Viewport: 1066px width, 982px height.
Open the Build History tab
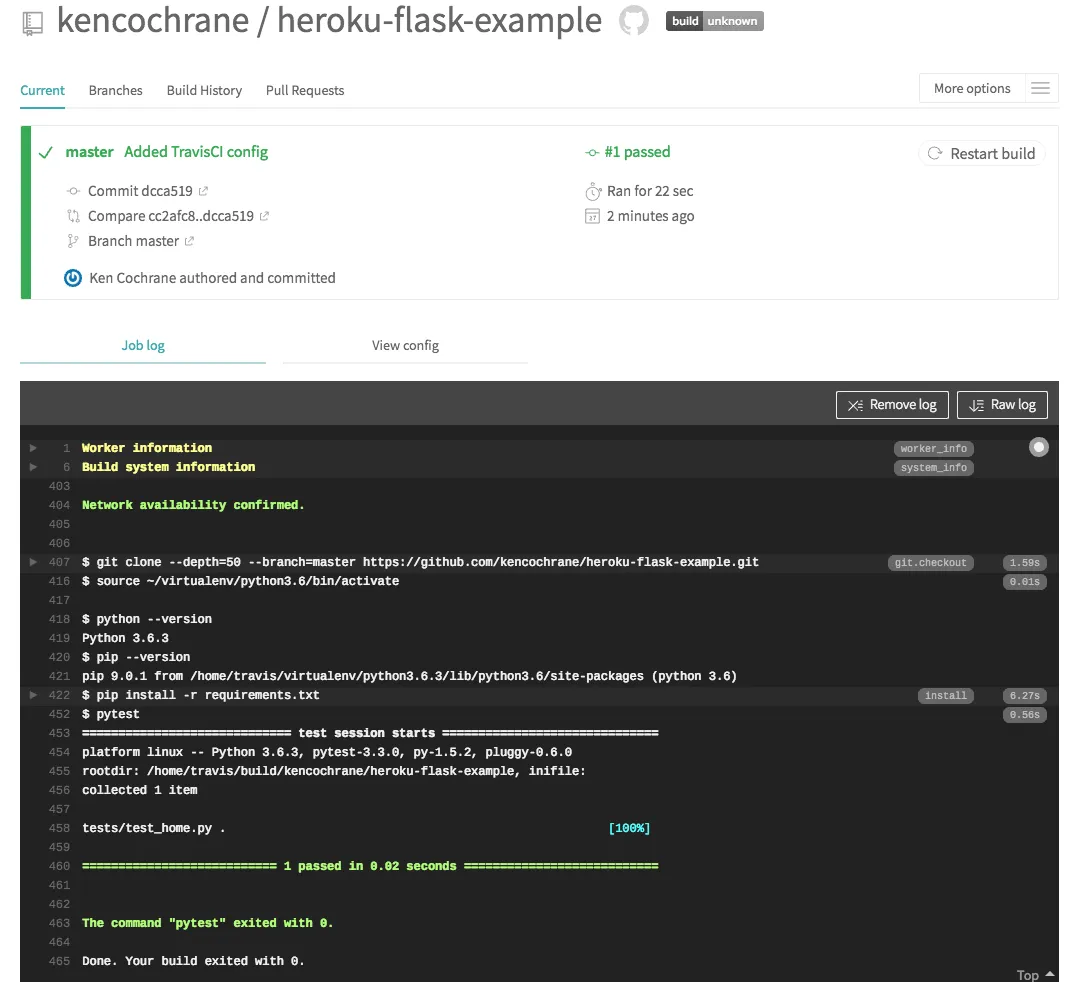coord(204,90)
